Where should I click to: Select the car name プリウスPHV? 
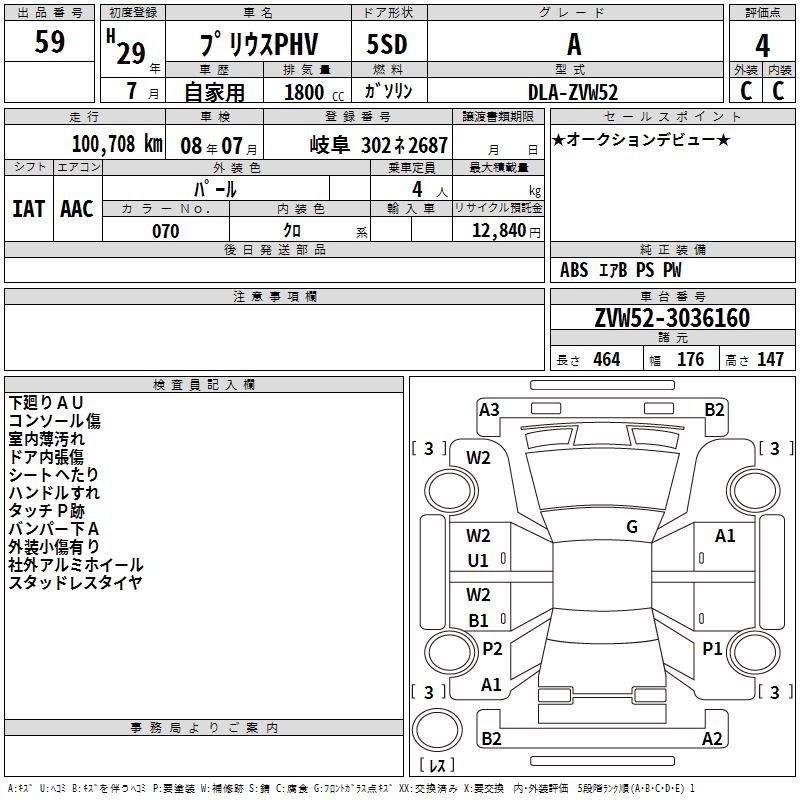[258, 45]
